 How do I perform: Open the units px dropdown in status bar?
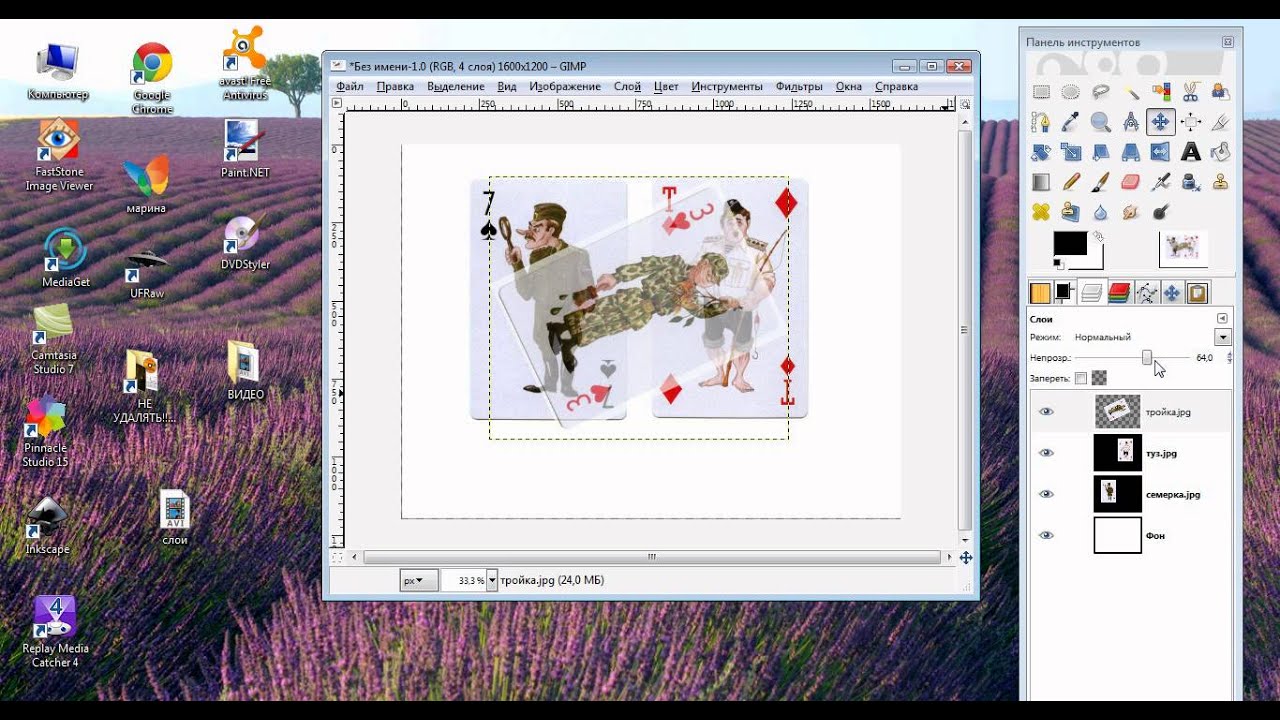418,580
